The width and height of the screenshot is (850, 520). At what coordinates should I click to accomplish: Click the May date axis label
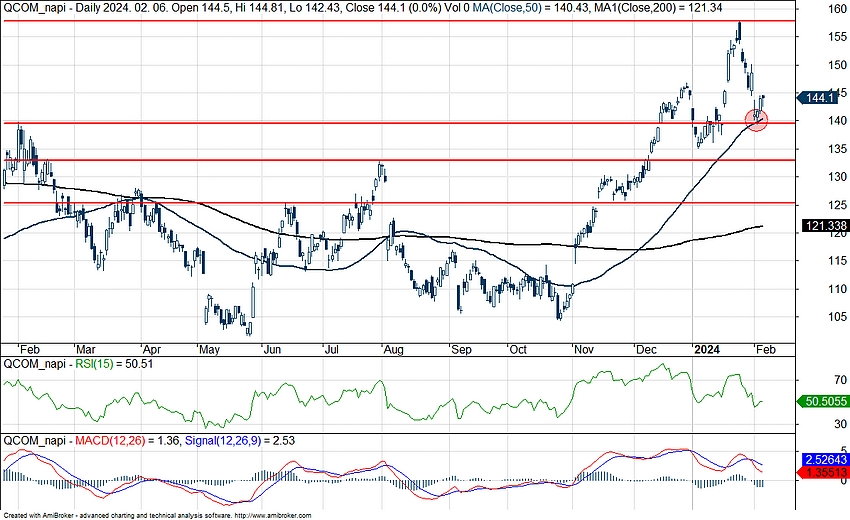[209, 350]
